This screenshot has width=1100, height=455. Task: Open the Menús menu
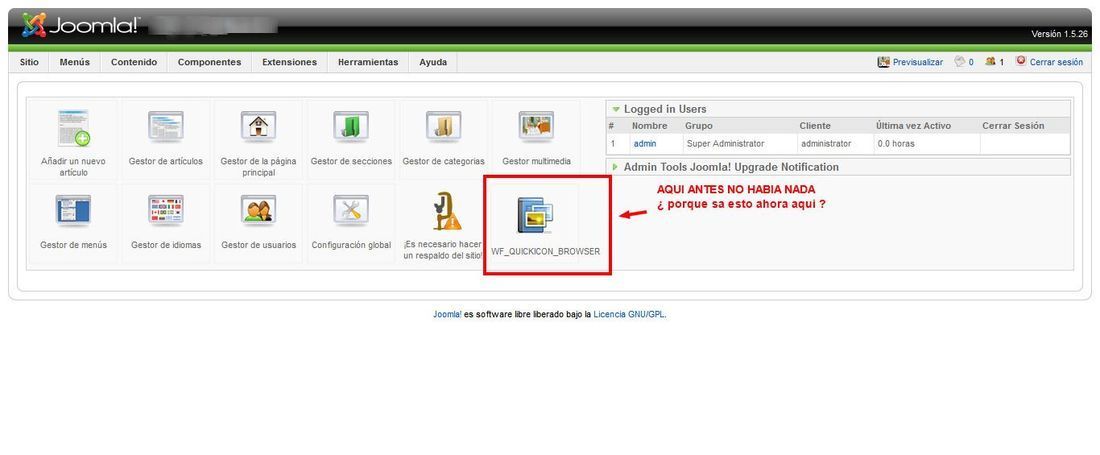click(74, 62)
